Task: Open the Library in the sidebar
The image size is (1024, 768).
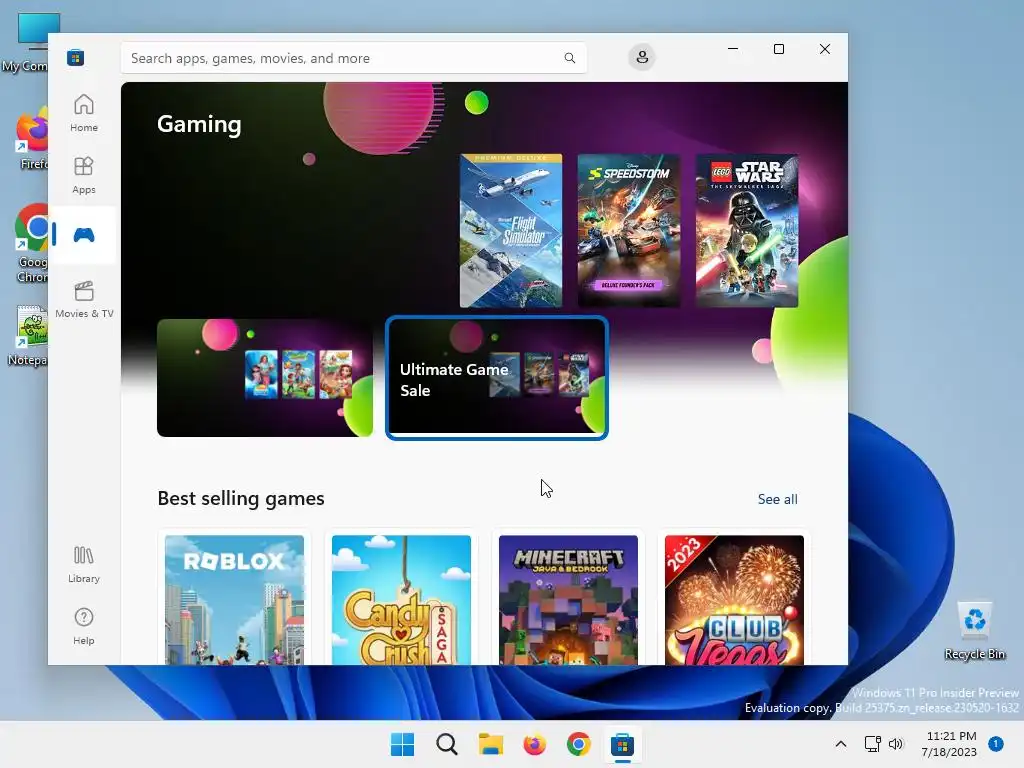Action: coord(84,564)
